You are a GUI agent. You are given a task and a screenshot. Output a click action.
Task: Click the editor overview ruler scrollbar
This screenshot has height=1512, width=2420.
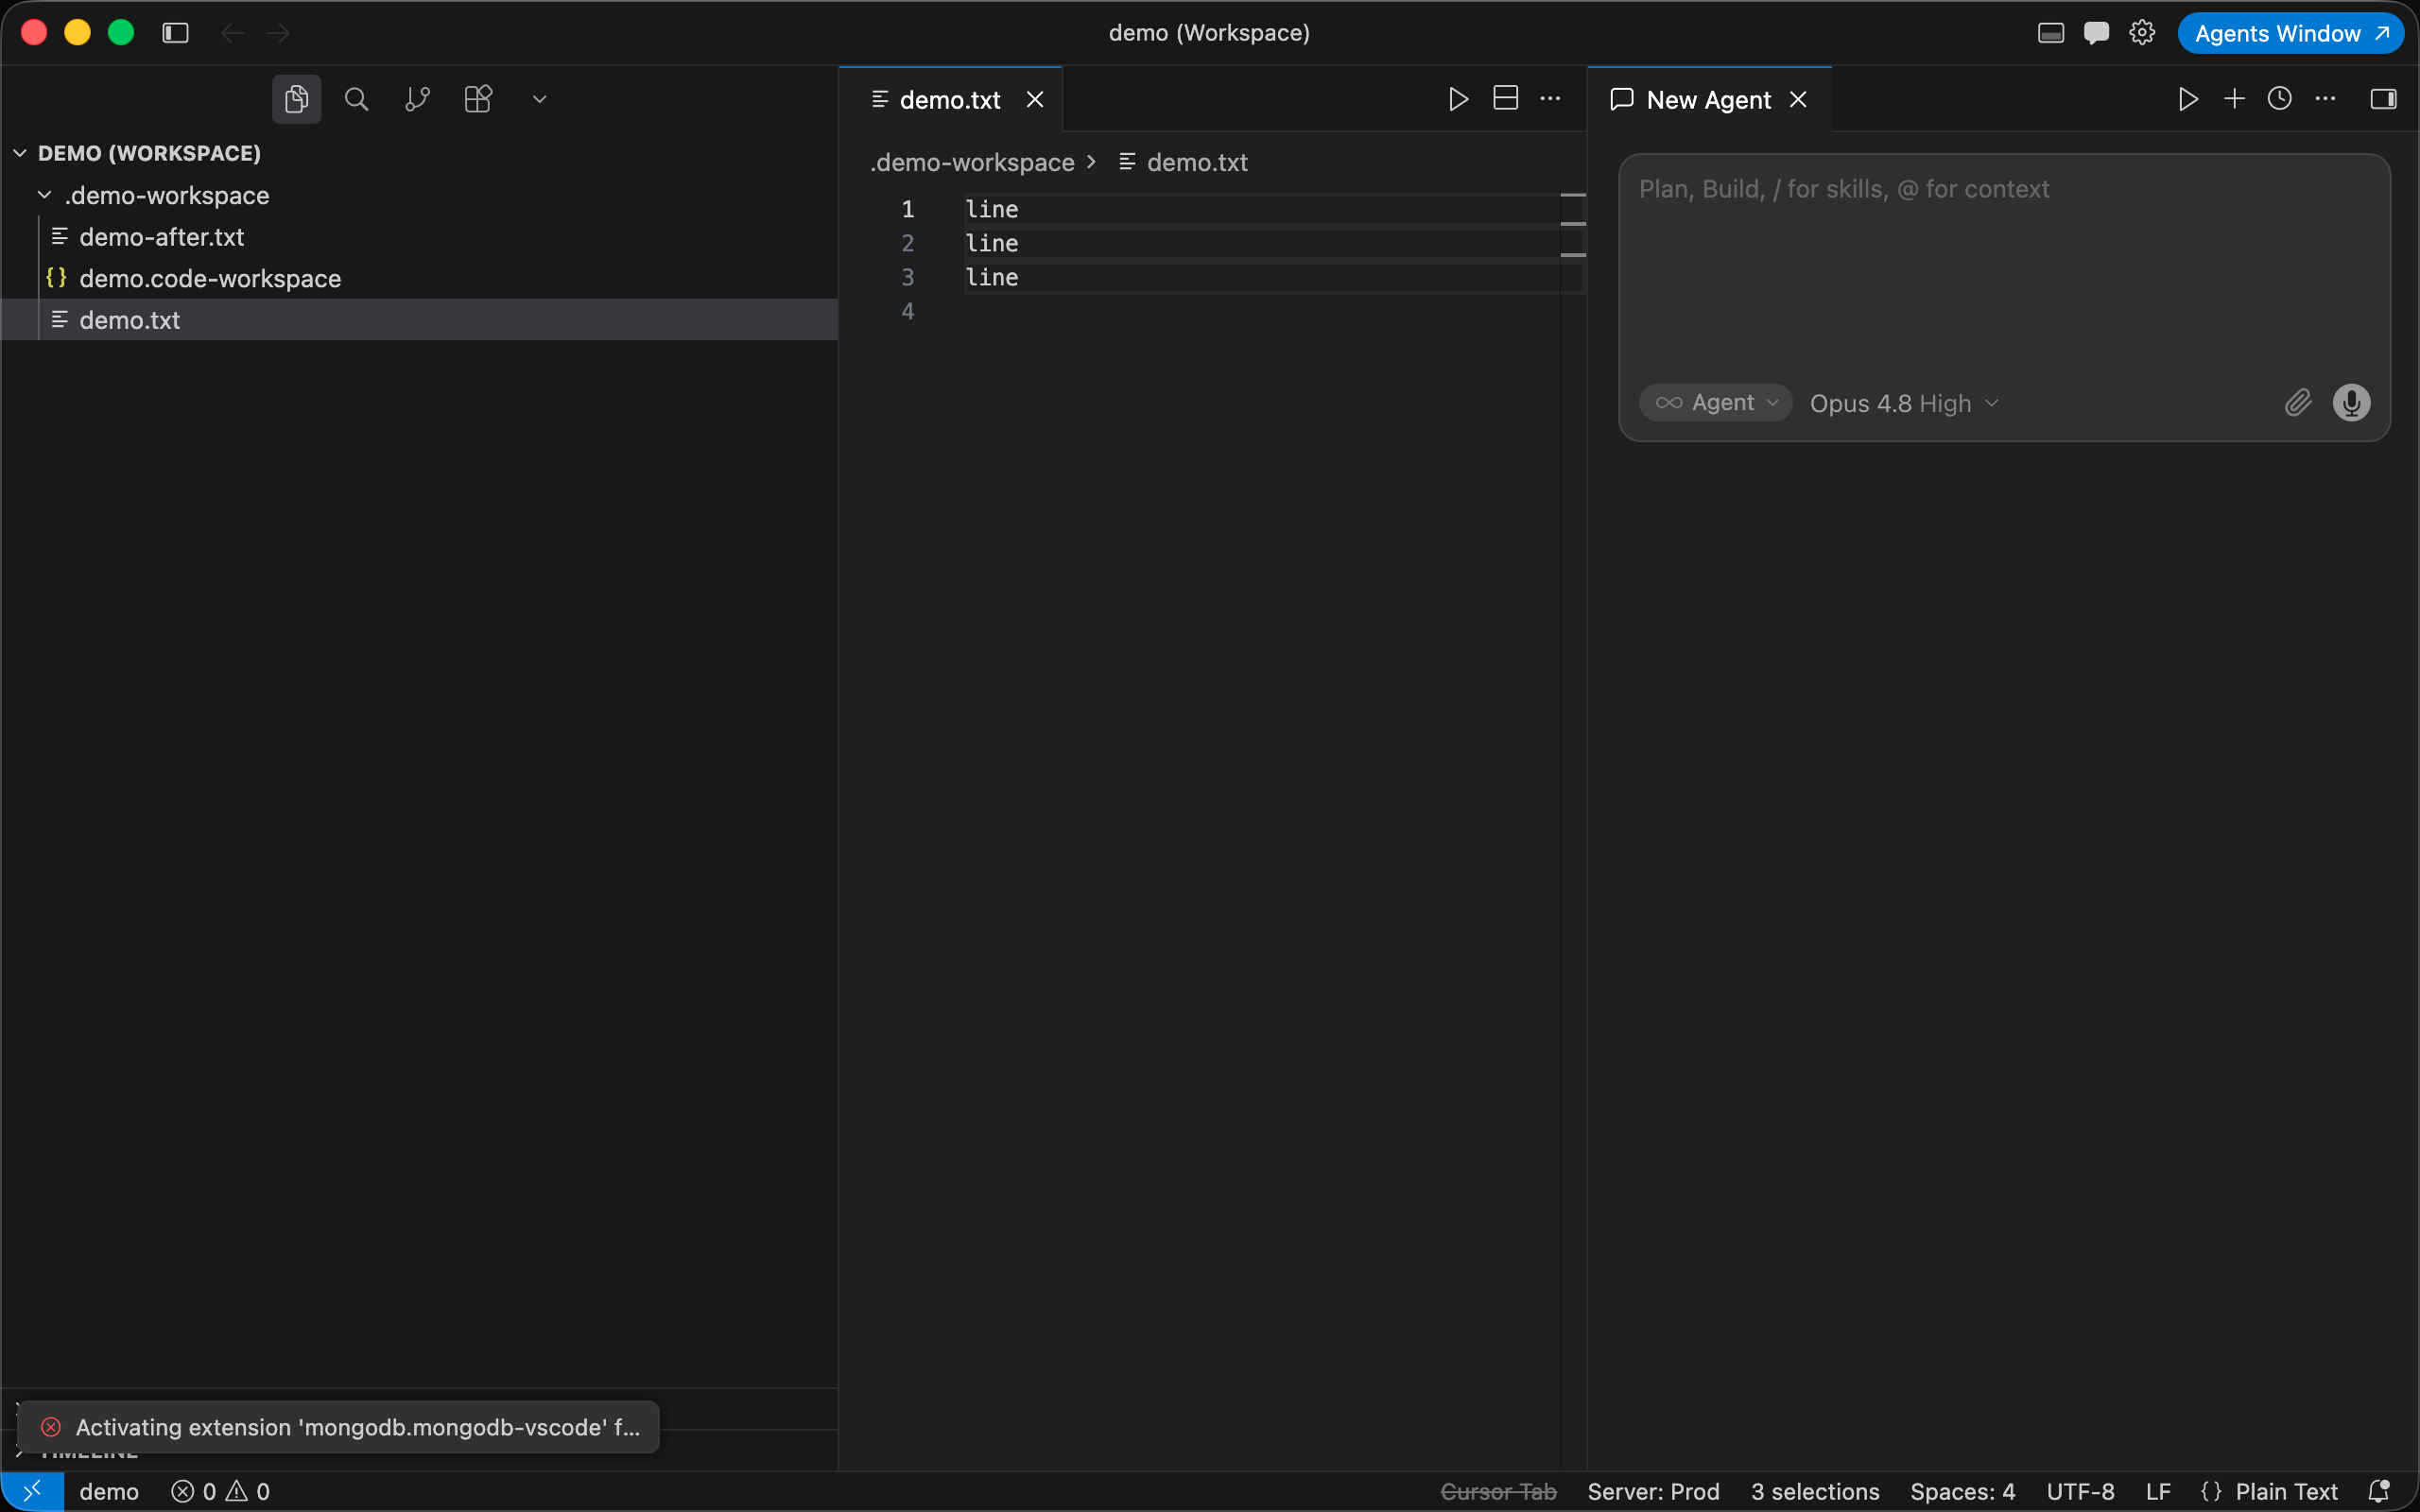[1573, 830]
